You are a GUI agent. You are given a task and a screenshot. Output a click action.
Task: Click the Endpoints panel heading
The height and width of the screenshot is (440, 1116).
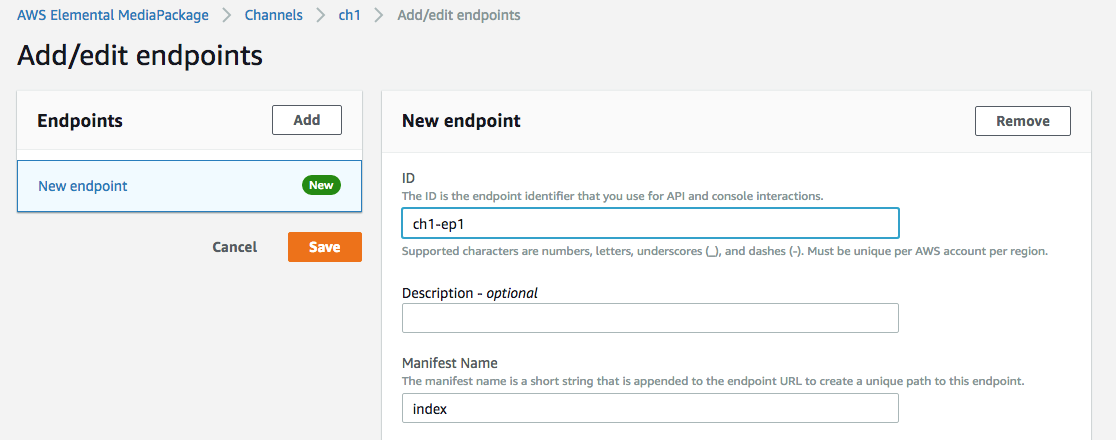point(80,121)
